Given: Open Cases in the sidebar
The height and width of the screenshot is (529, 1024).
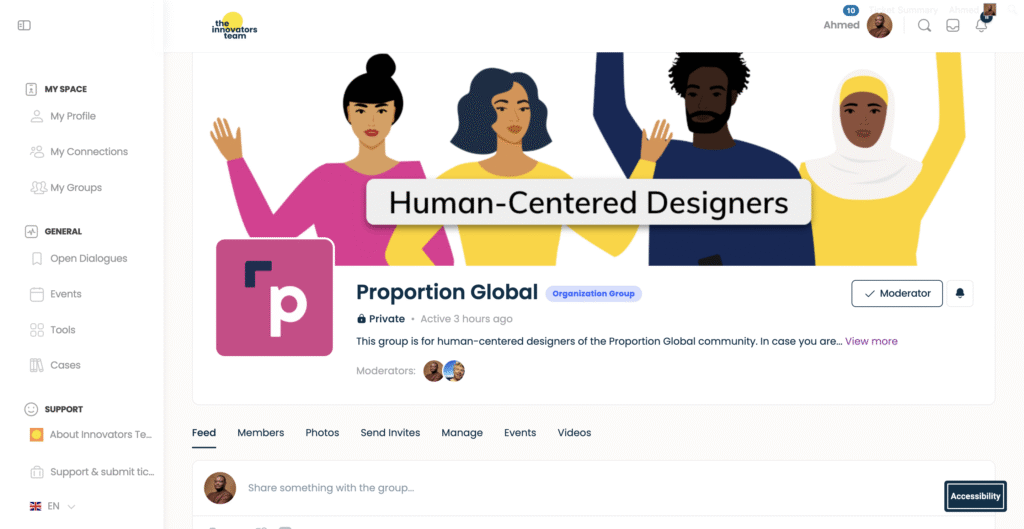Looking at the screenshot, I should (x=56, y=365).
